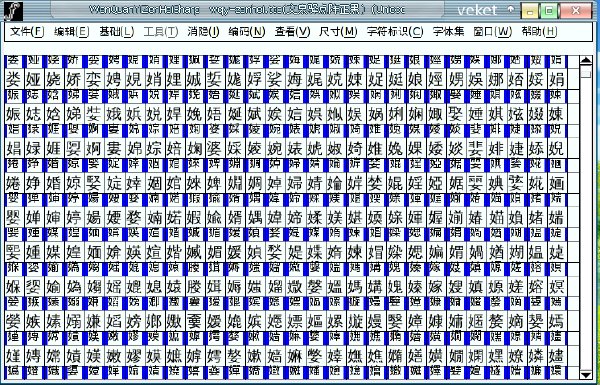Select the 娶 glyph cell

[x=455, y=114]
